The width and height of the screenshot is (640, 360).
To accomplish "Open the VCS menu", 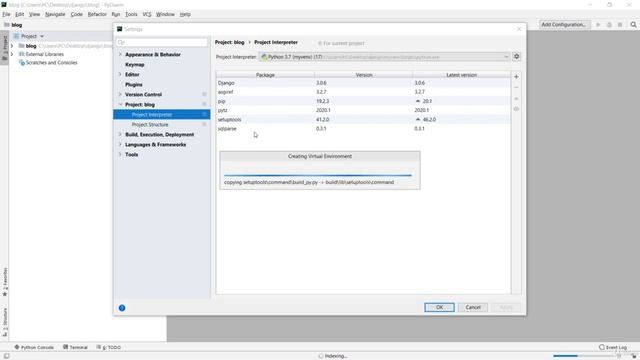I will point(147,14).
